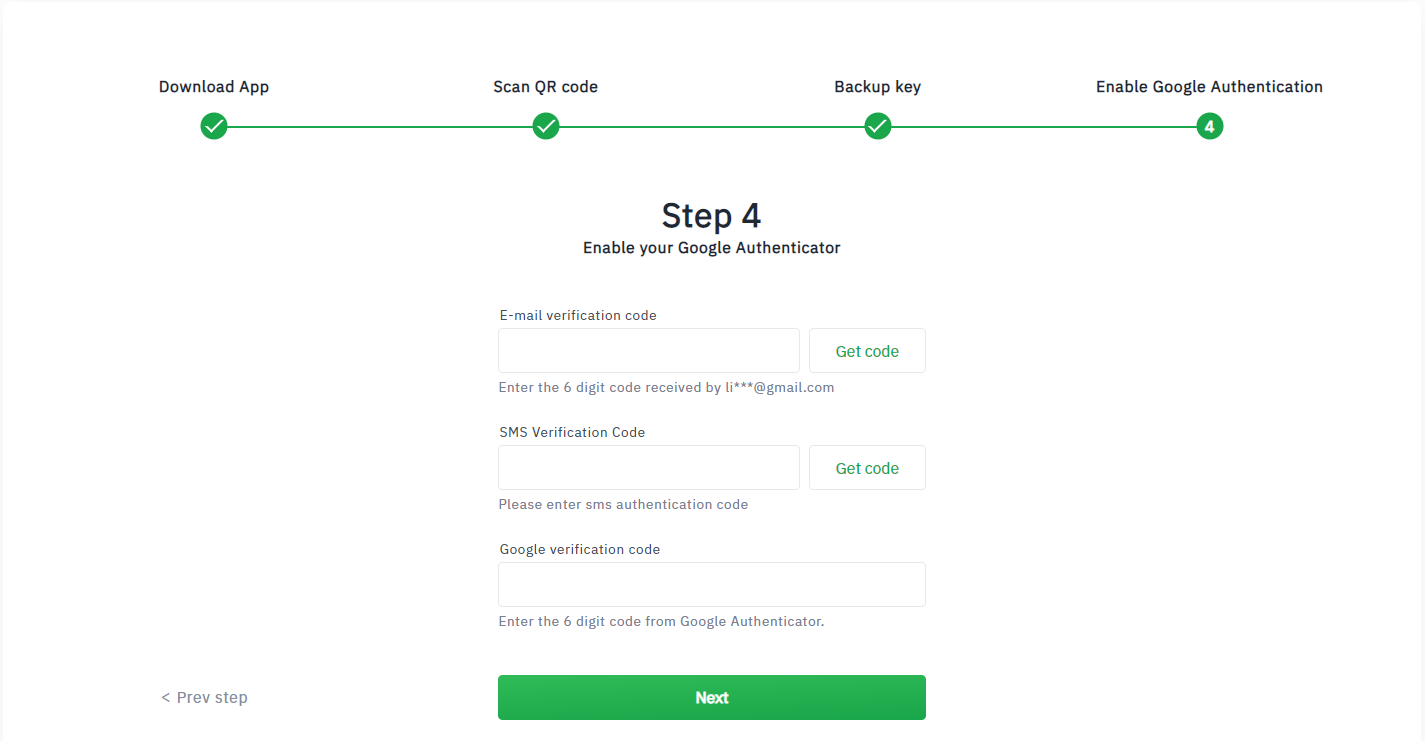This screenshot has width=1425, height=741.
Task: Select the Scan QR code step label
Action: [x=546, y=87]
